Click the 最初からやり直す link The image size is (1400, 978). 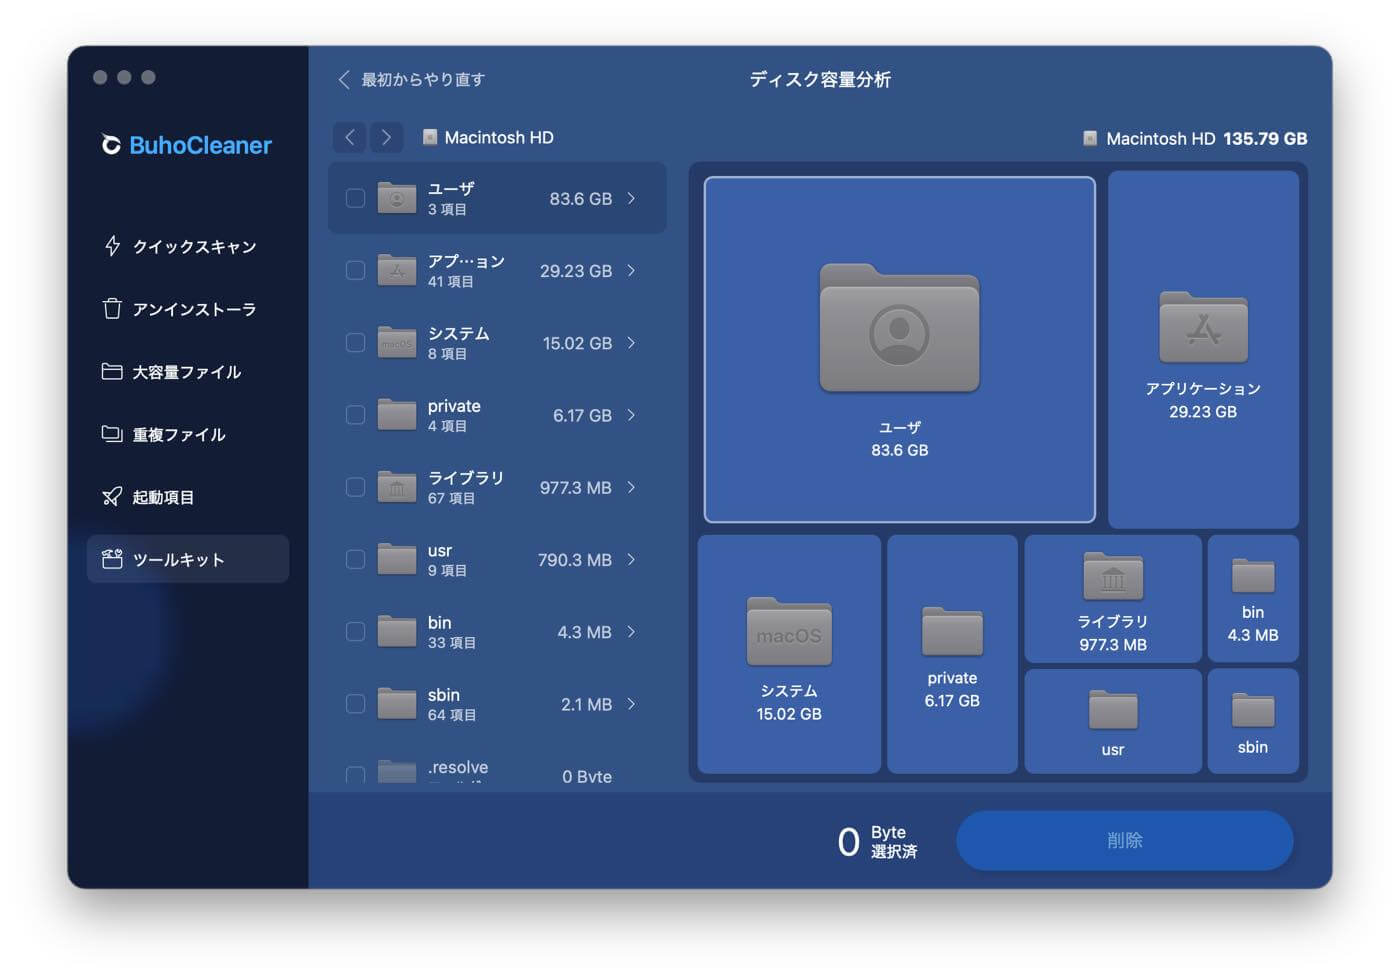(x=421, y=79)
